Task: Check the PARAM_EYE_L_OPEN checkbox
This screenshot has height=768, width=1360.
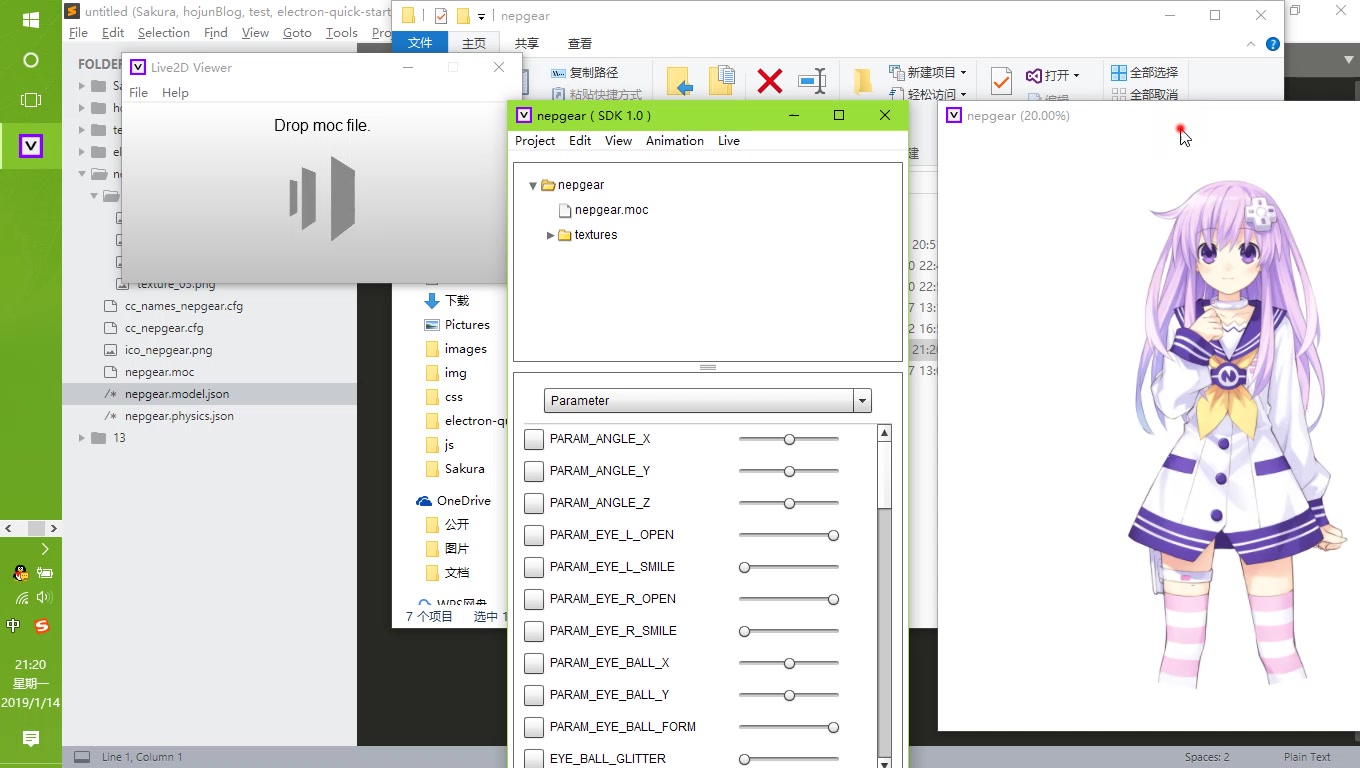Action: tap(534, 535)
